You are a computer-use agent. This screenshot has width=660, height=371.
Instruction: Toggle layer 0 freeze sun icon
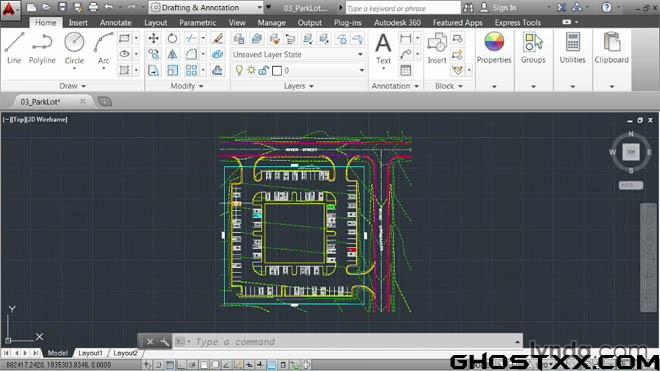click(x=251, y=70)
